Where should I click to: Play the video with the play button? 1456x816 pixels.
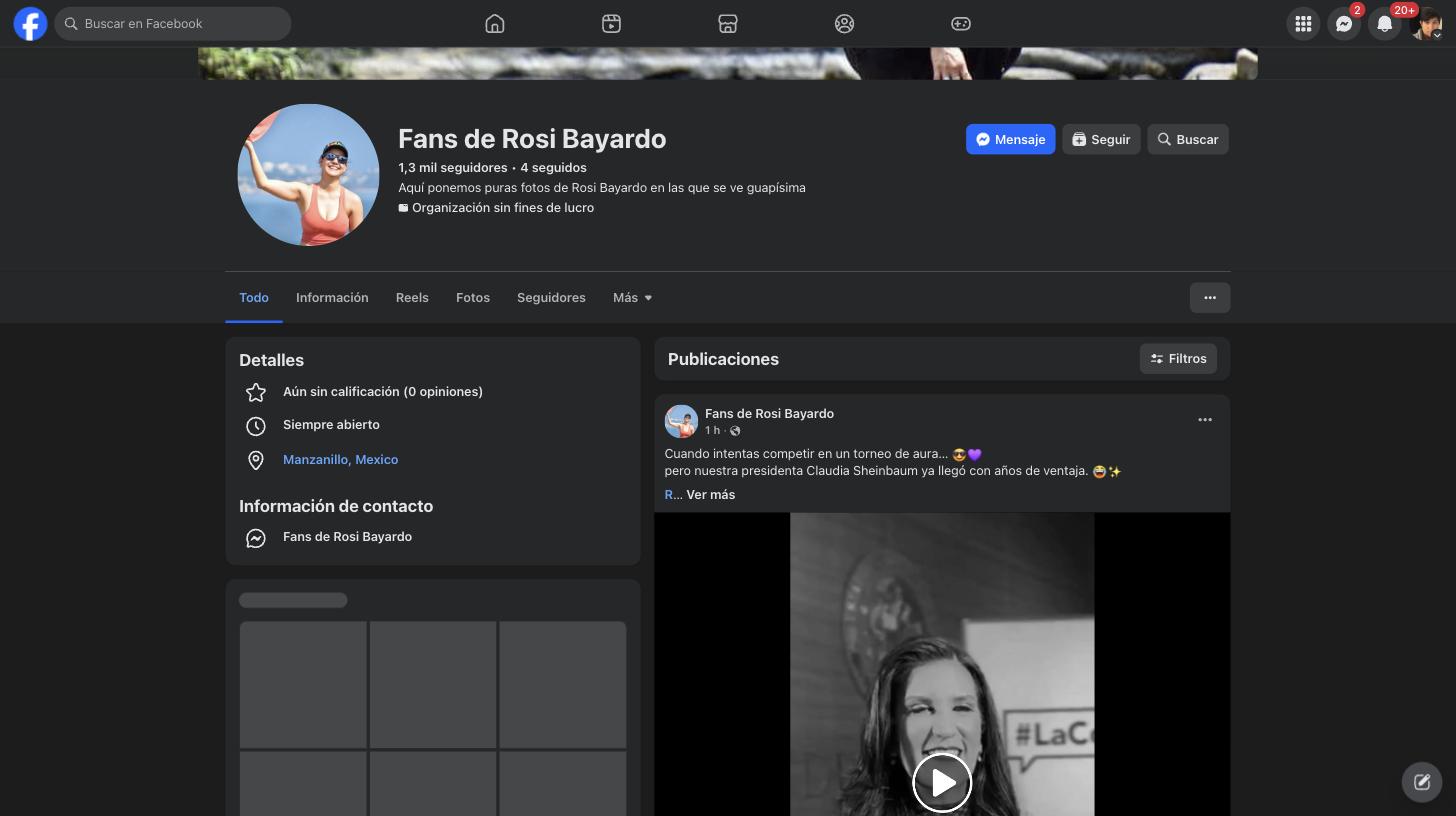click(x=942, y=782)
